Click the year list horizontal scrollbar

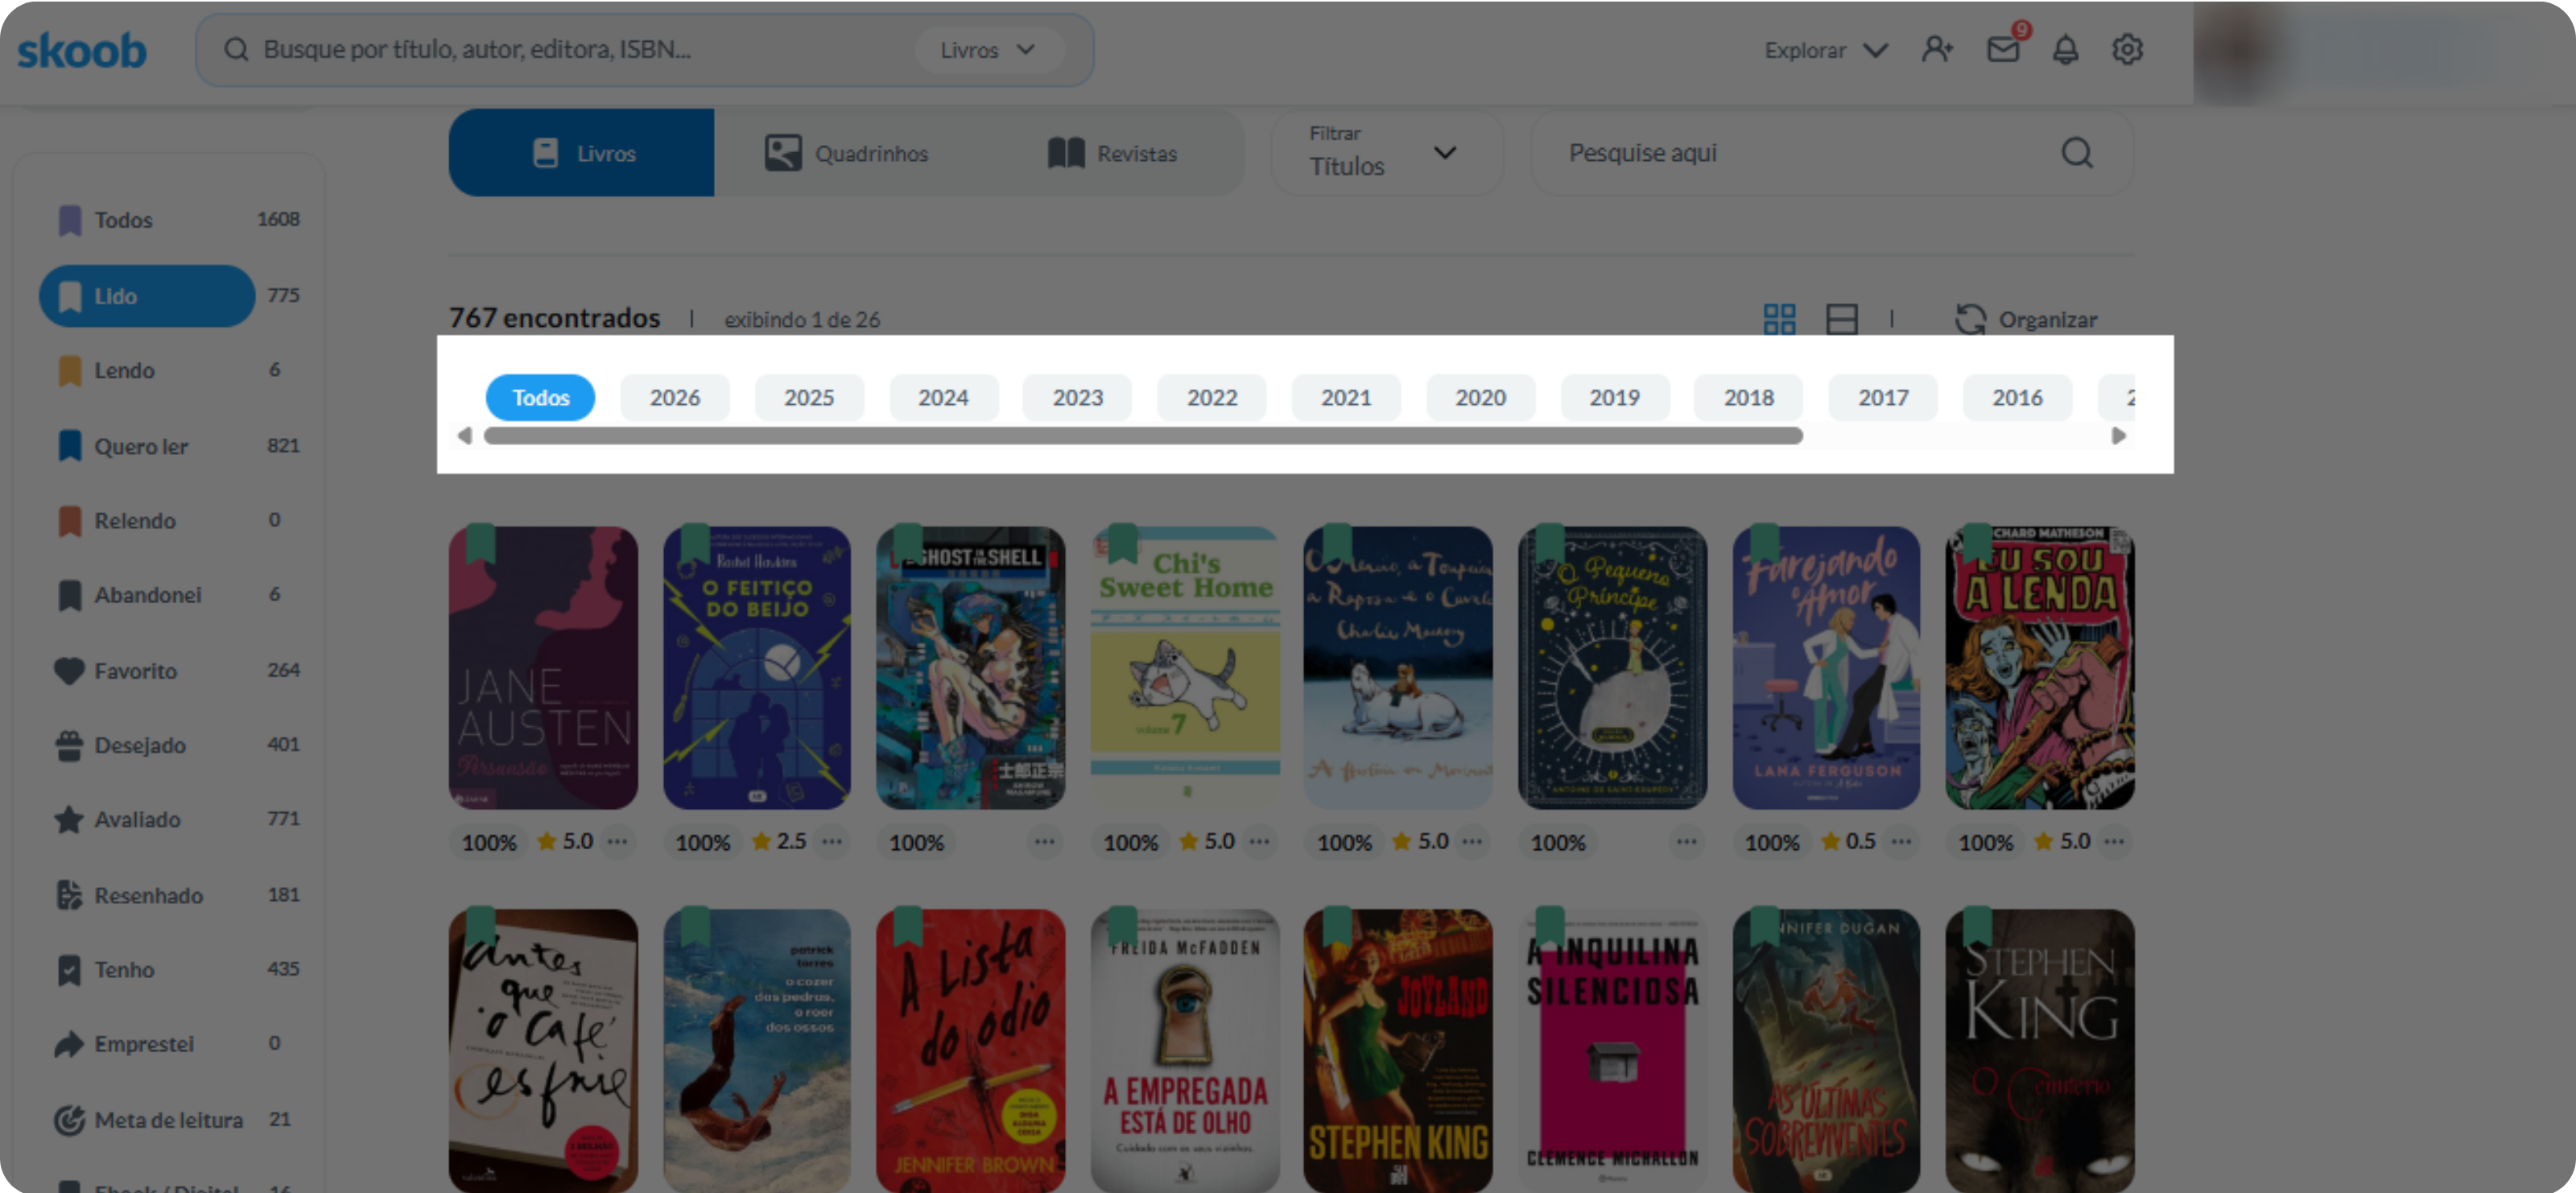(1143, 436)
